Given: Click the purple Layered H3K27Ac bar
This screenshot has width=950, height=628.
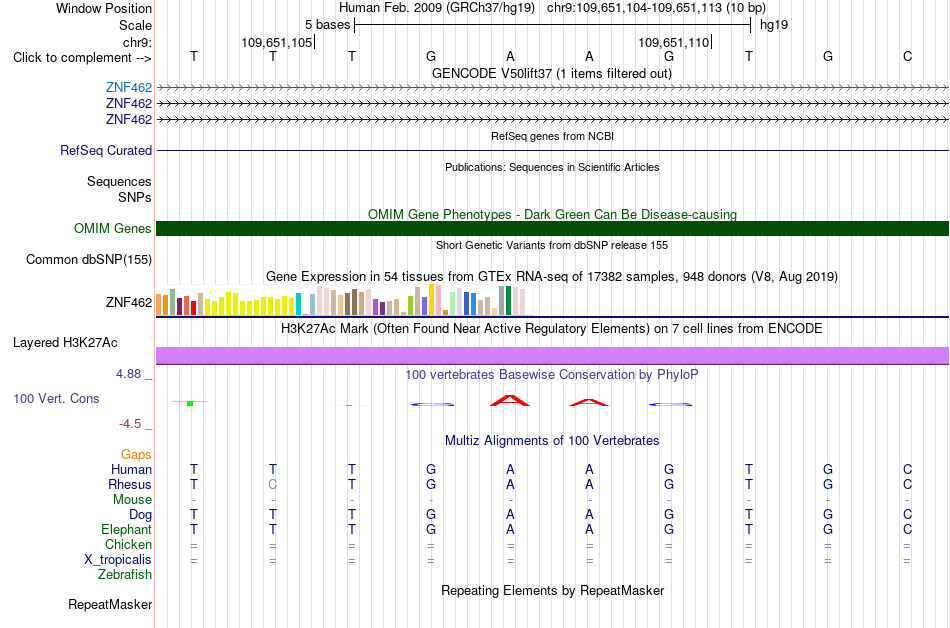Looking at the screenshot, I should click(552, 355).
